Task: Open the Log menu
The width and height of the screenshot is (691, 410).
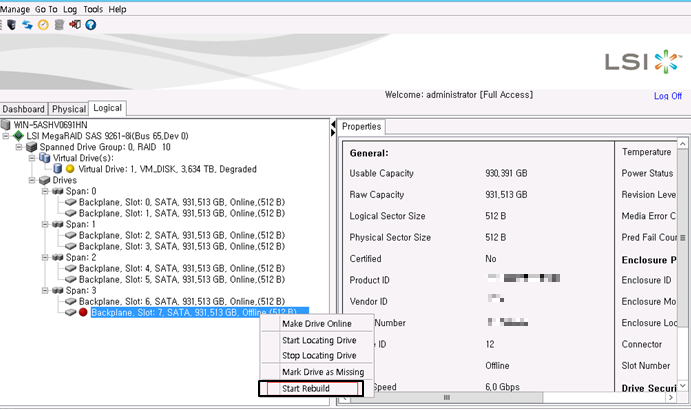Action: [70, 9]
